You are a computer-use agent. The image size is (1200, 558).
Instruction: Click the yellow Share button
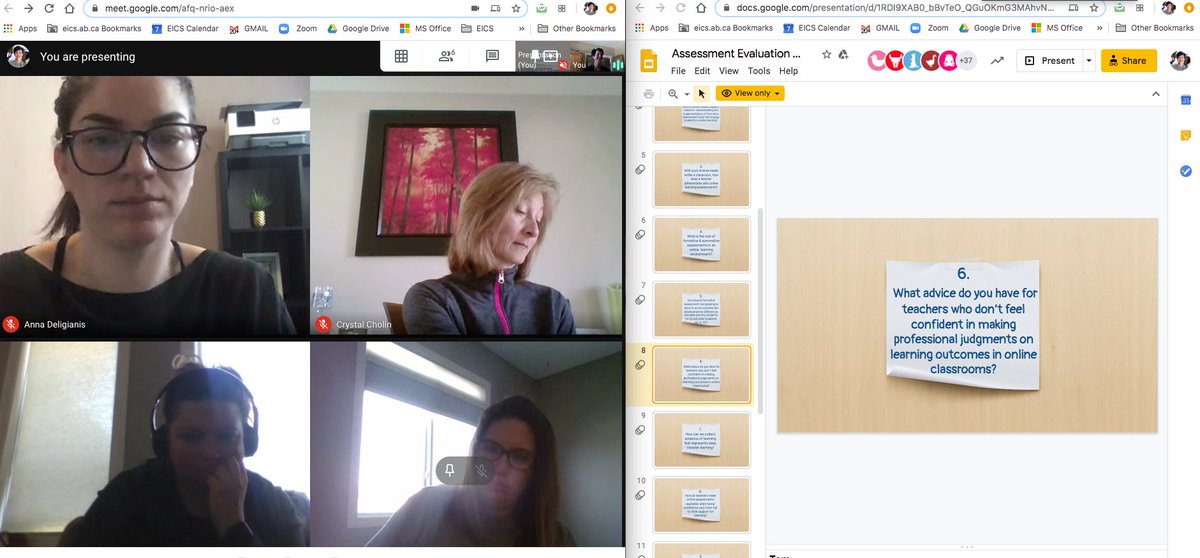coord(1129,61)
